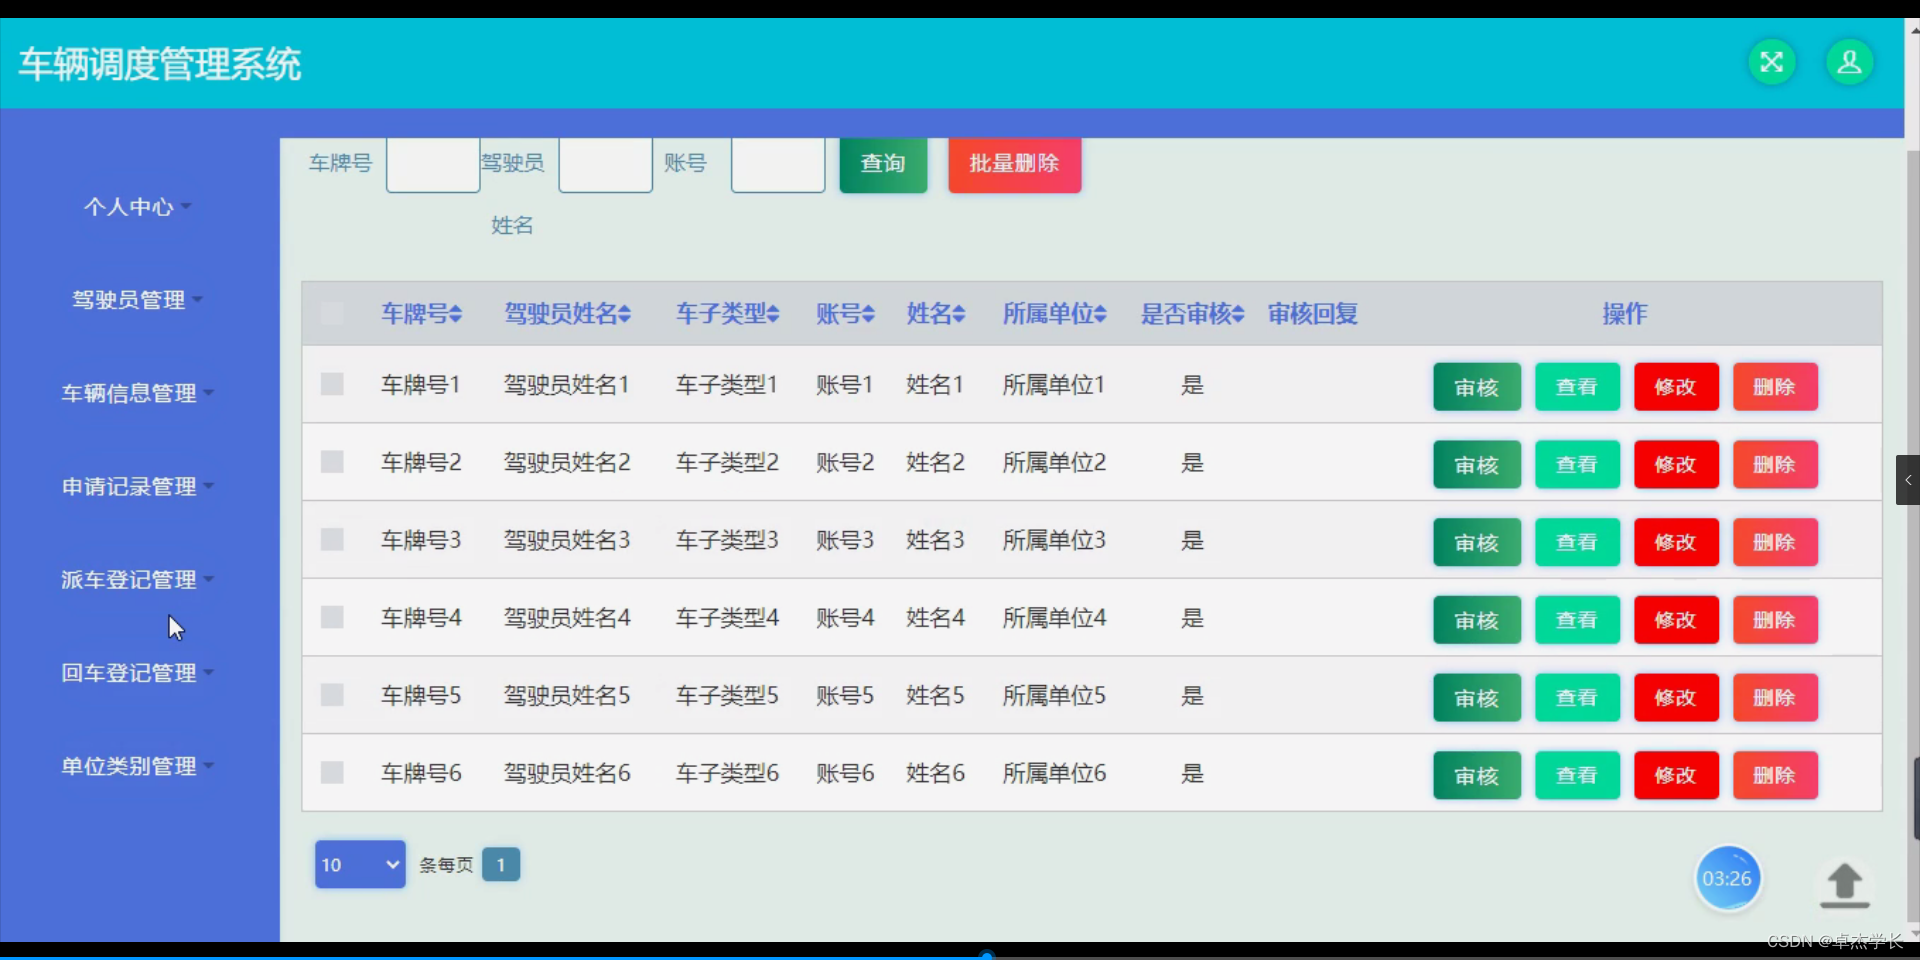This screenshot has width=1920, height=960.
Task: Focus the 驾驶员姓名 search input
Action: 605,165
